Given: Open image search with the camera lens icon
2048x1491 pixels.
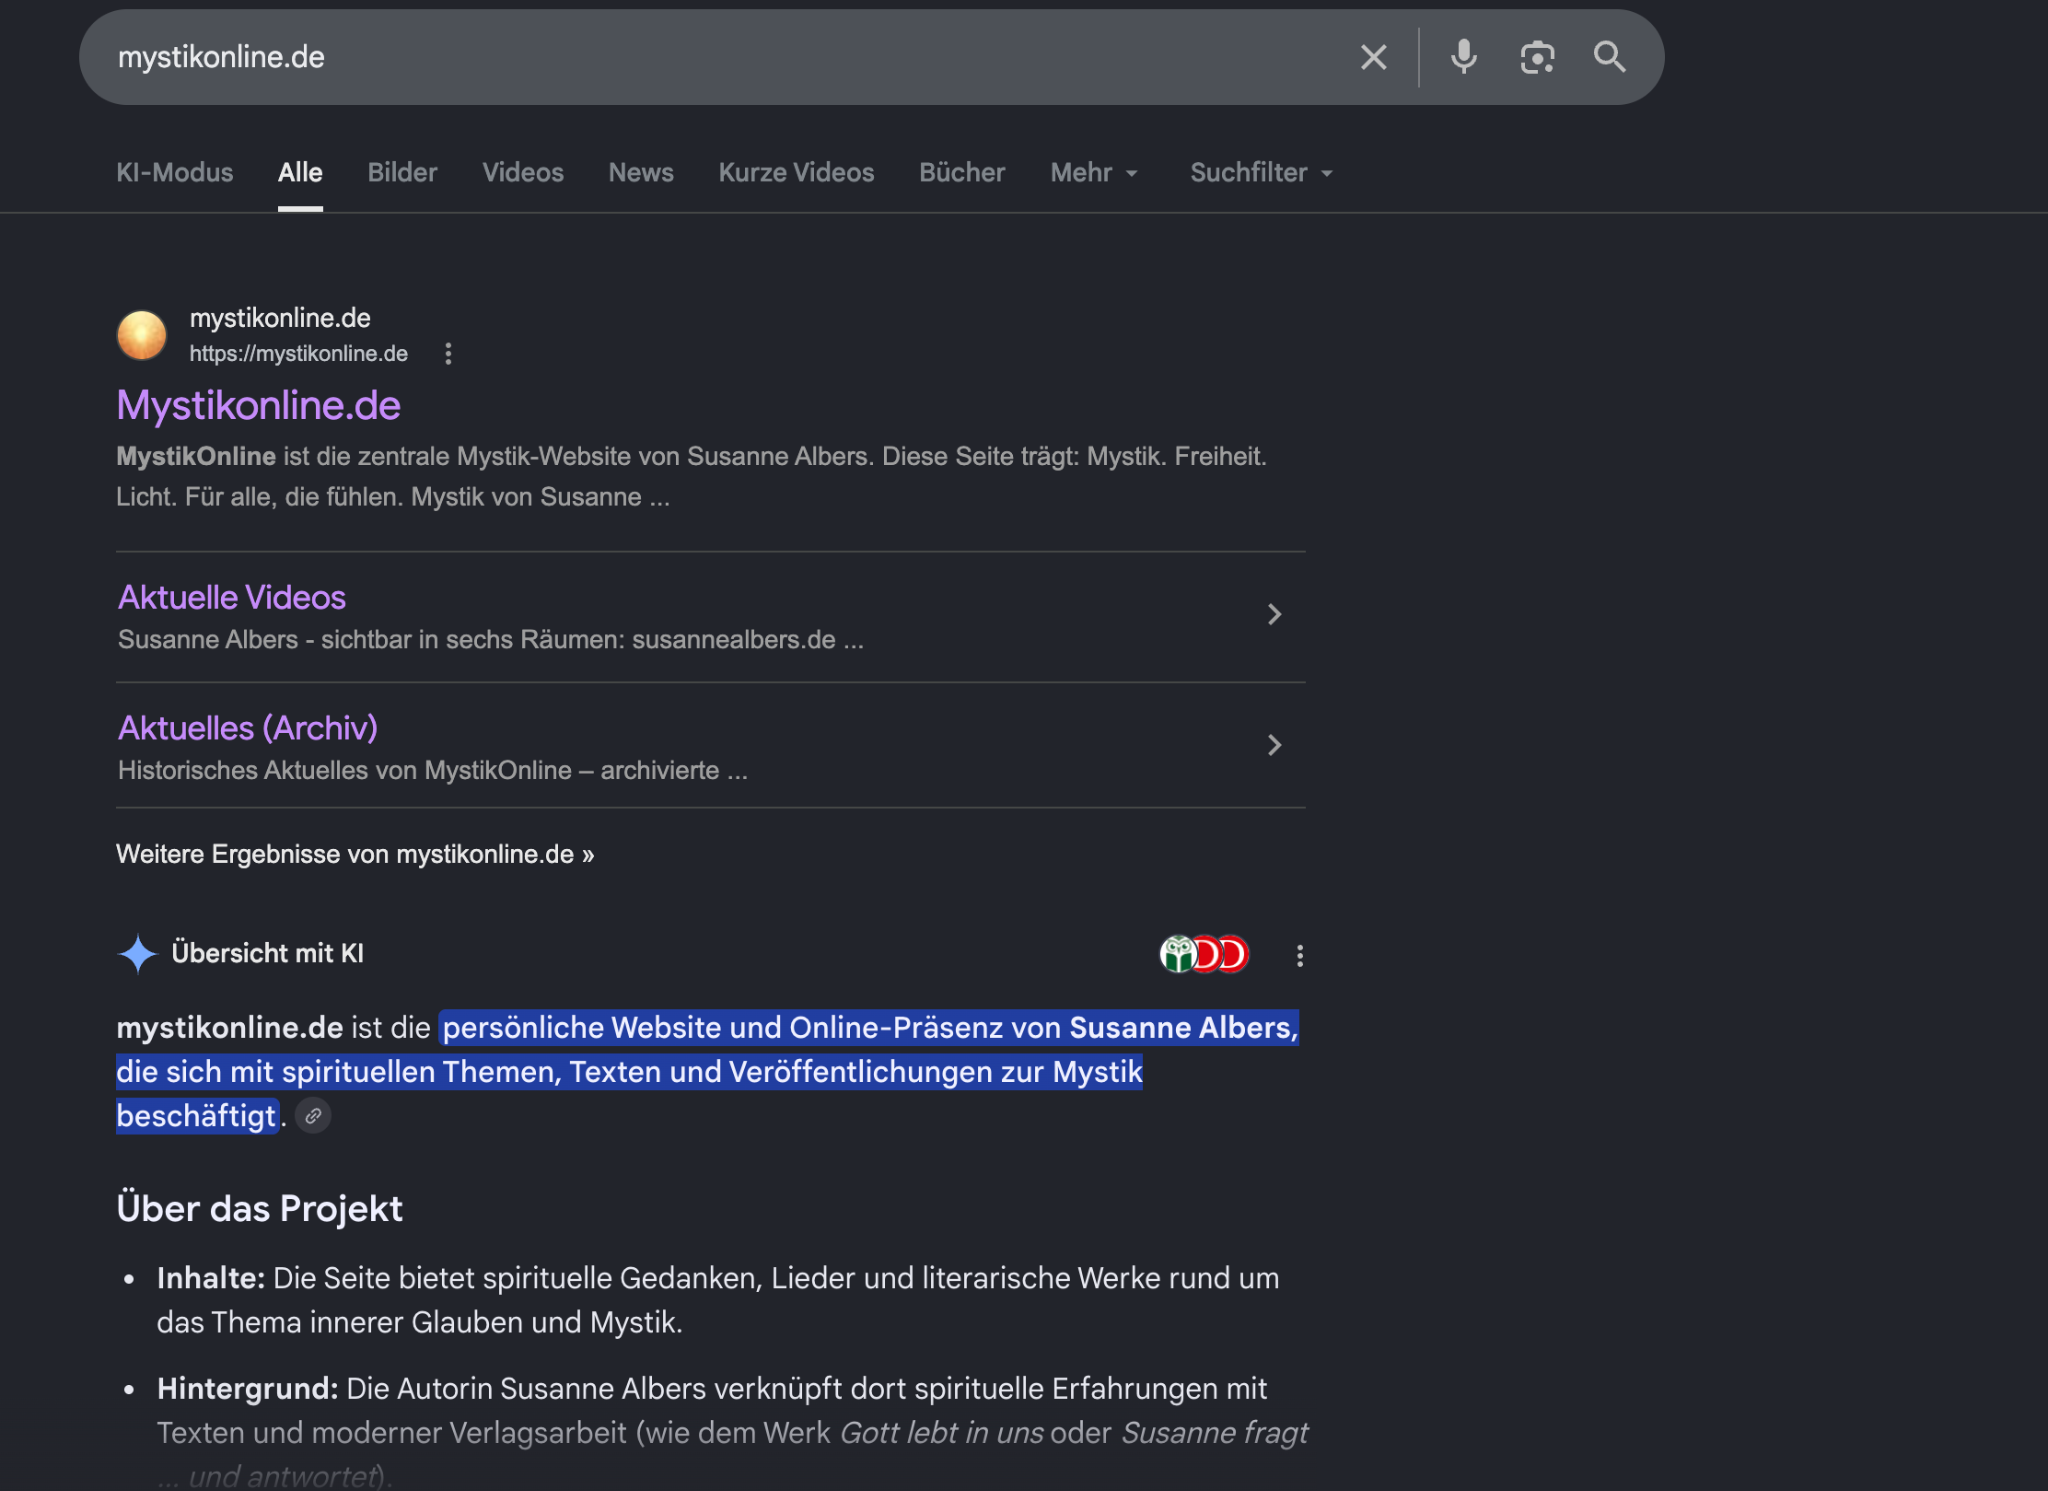Looking at the screenshot, I should click(x=1537, y=57).
